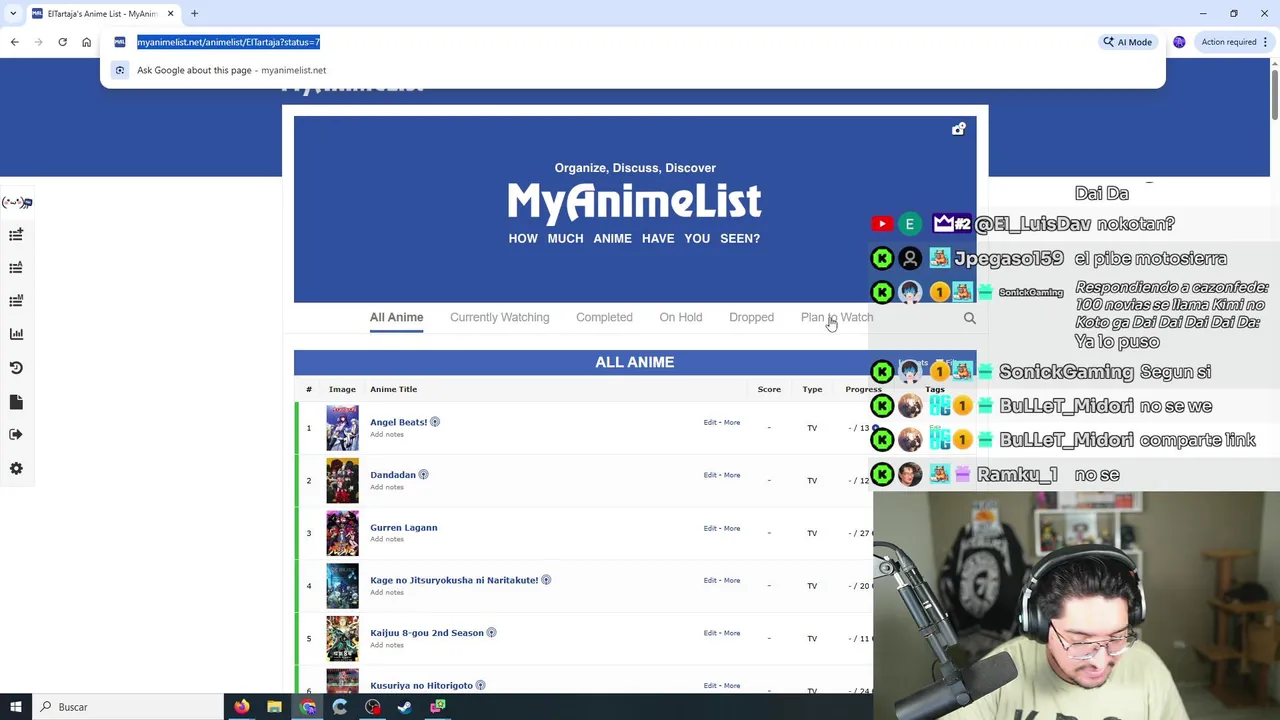Click More on the Kaijuu 8-gou row

tap(732, 633)
